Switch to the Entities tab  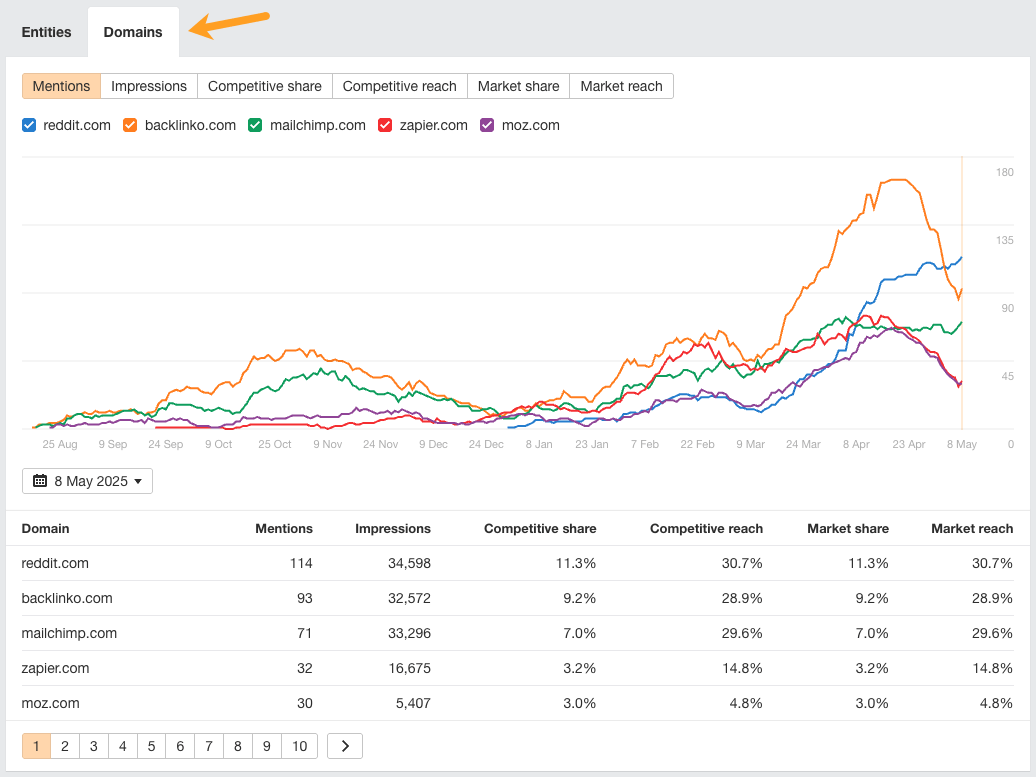46,32
